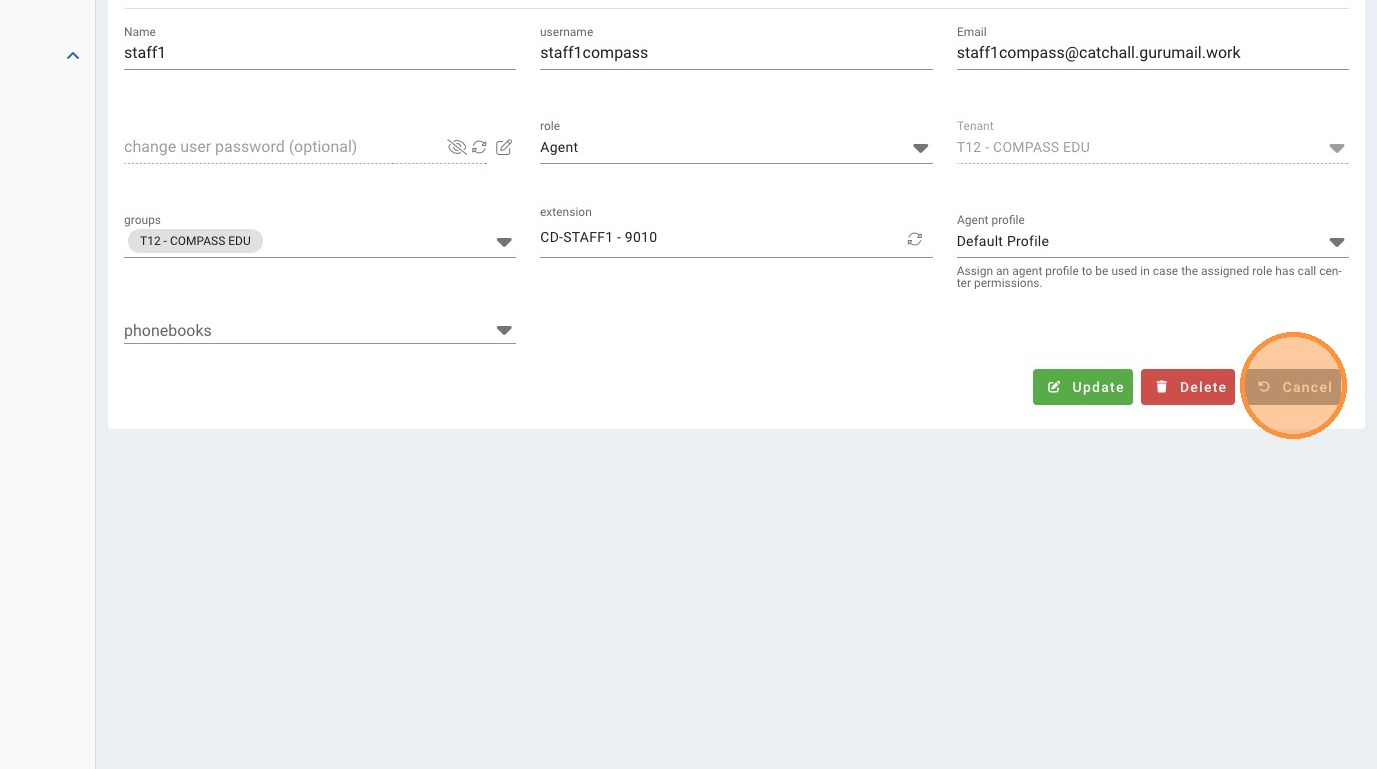Click the change user password field
1377x769 pixels.
(x=280, y=147)
